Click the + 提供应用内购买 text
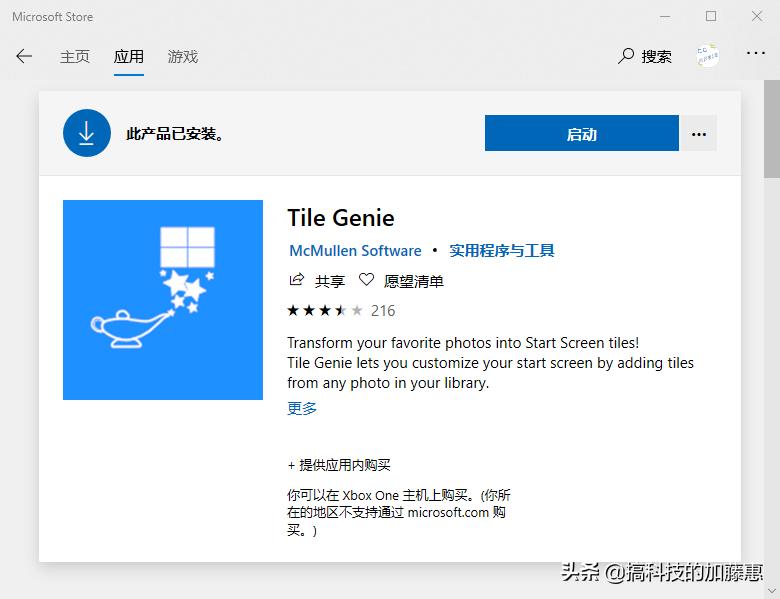780x599 pixels. coord(339,465)
